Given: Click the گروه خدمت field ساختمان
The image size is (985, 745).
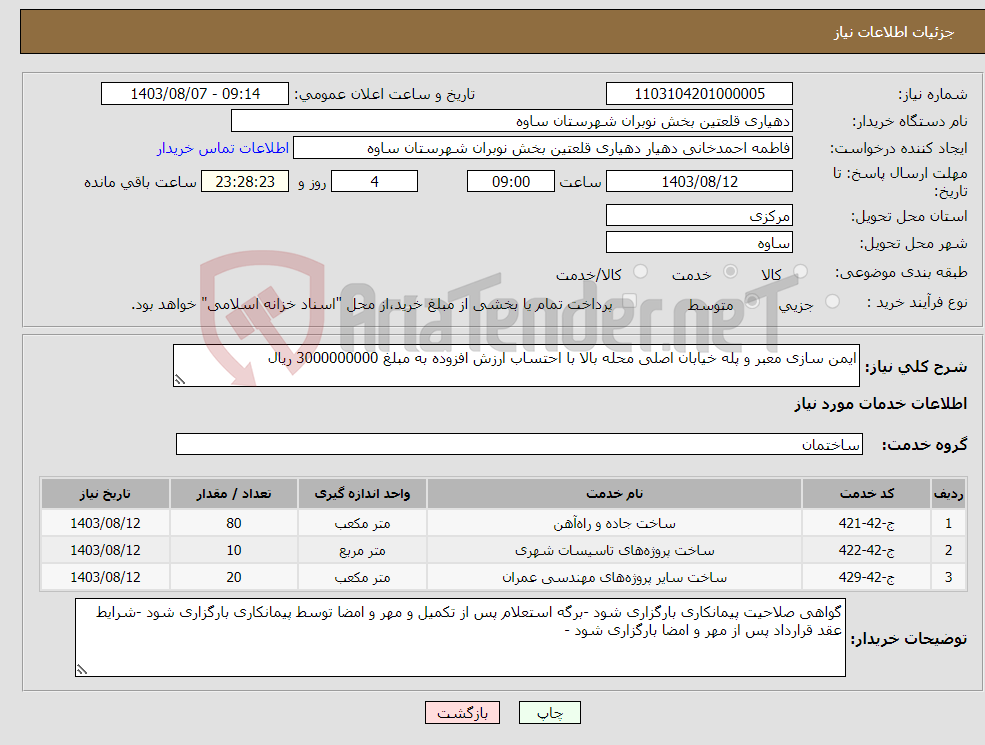Looking at the screenshot, I should pyautogui.click(x=519, y=444).
